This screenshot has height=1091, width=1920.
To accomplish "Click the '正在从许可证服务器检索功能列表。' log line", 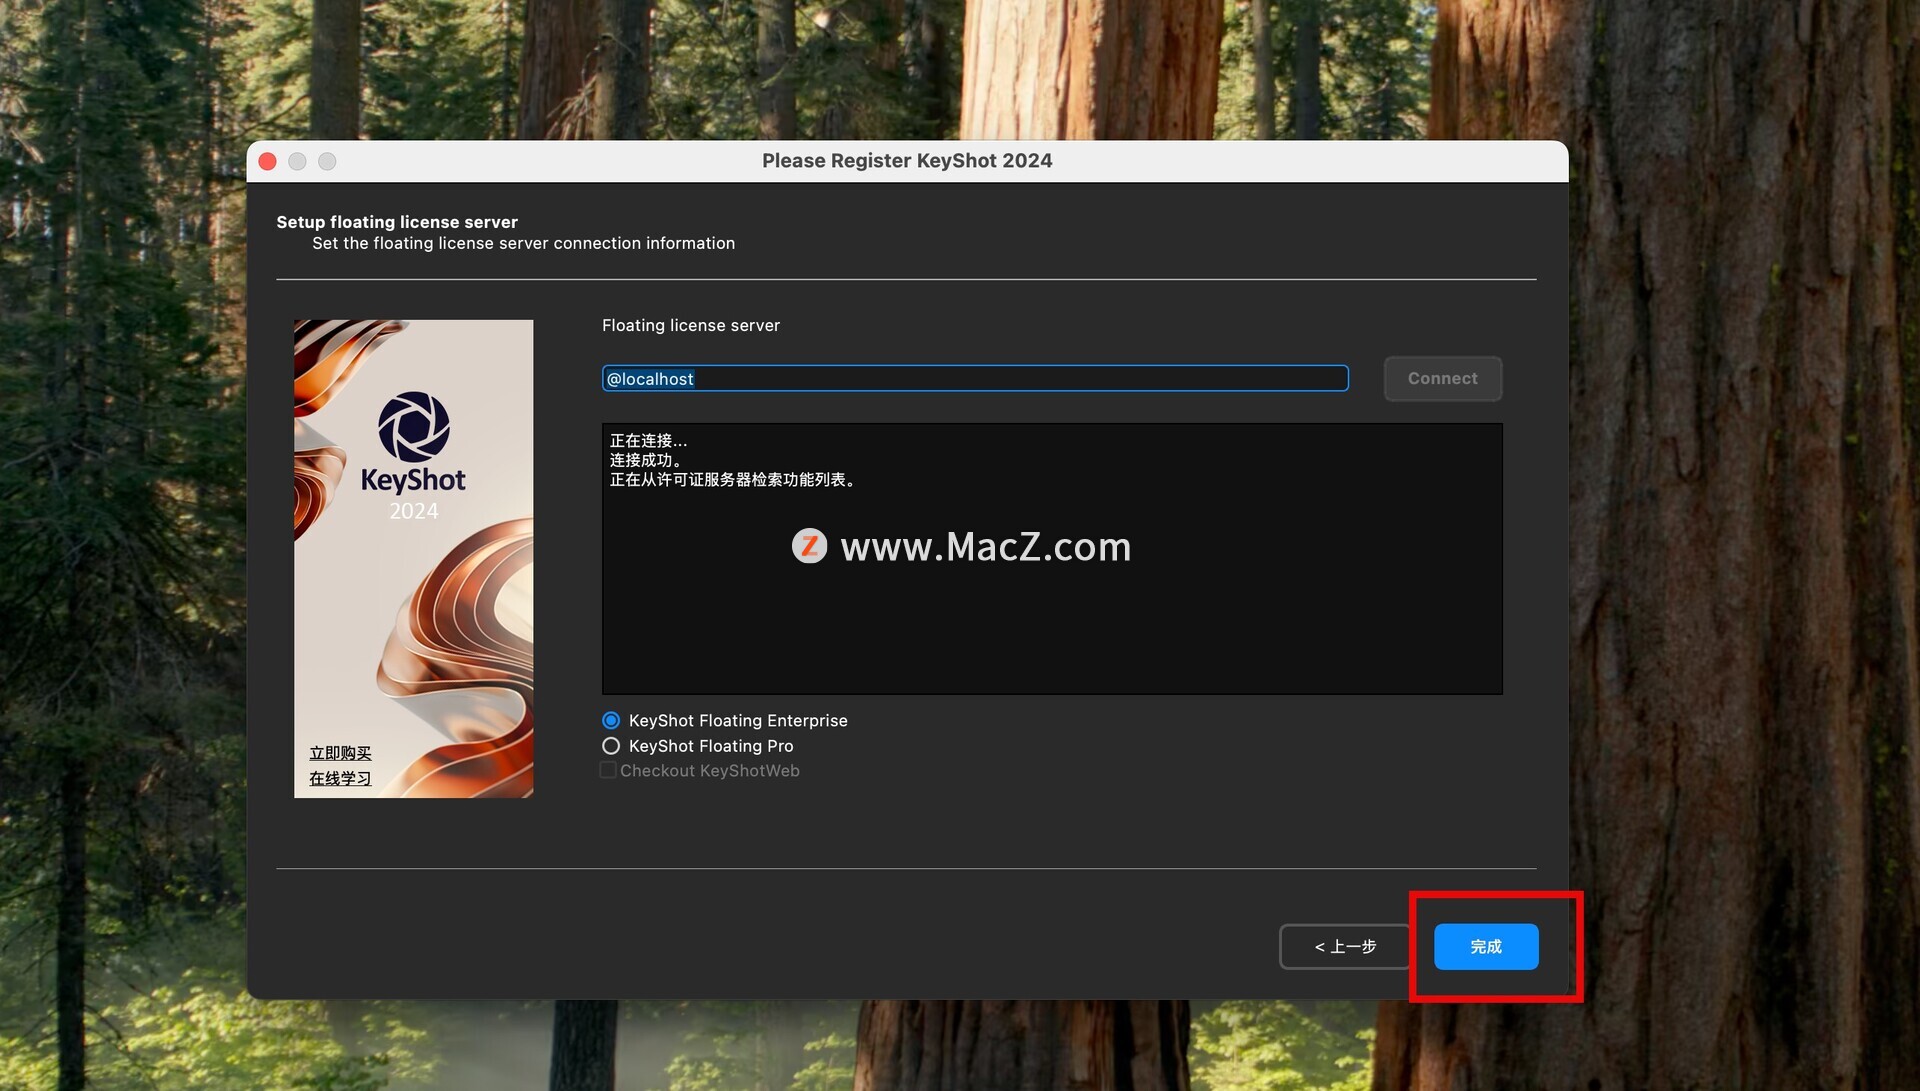I will 734,479.
